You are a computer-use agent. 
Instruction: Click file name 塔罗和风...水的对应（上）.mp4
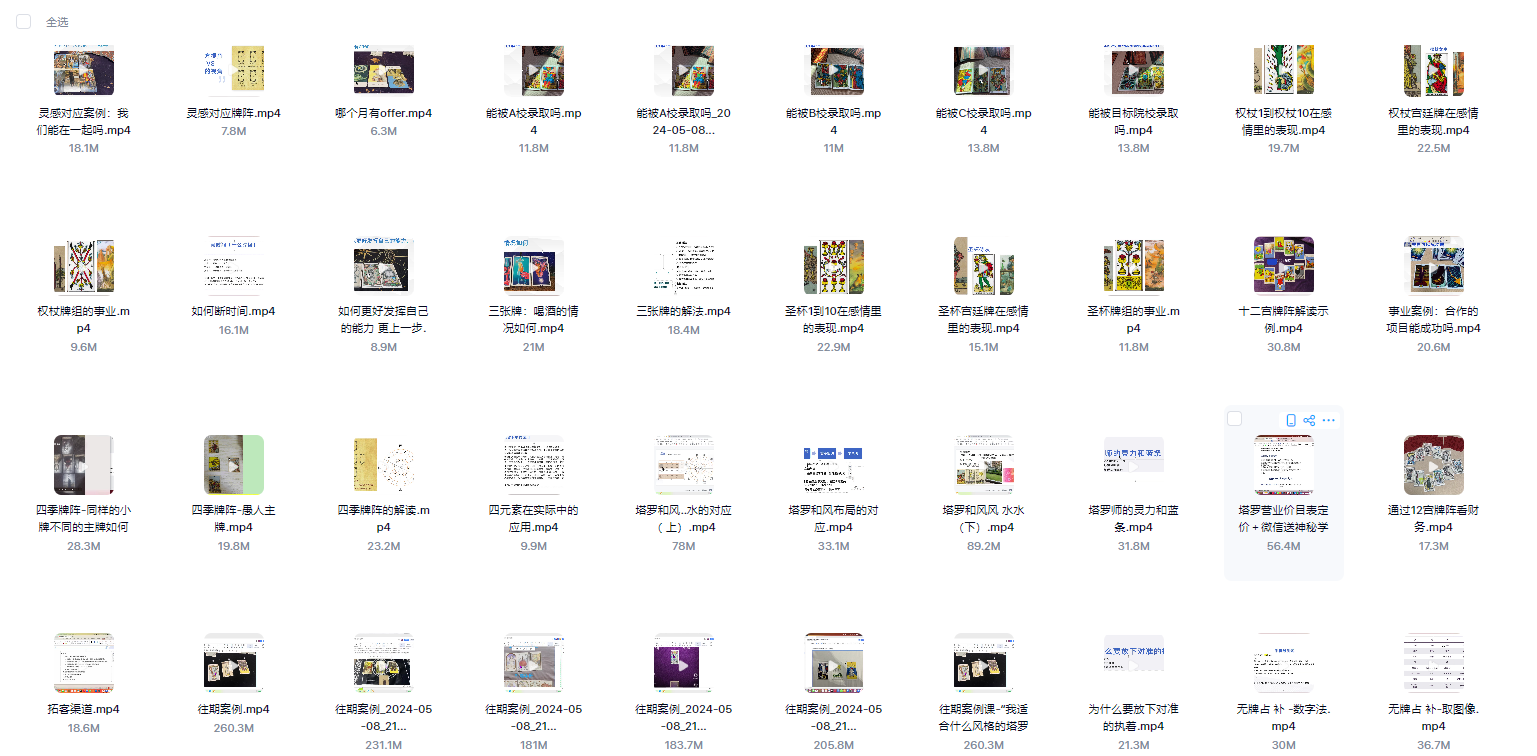684,518
